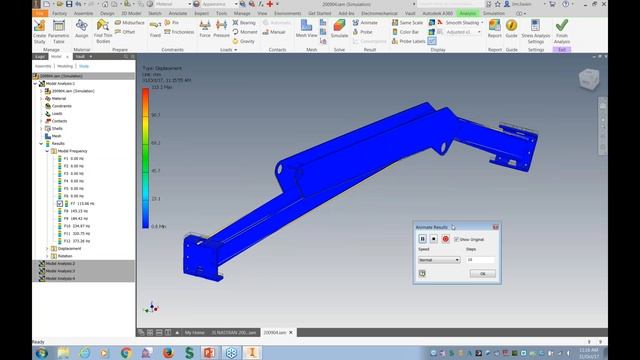
Task: Select the F12 373.26 Hz result
Action: pos(77,241)
